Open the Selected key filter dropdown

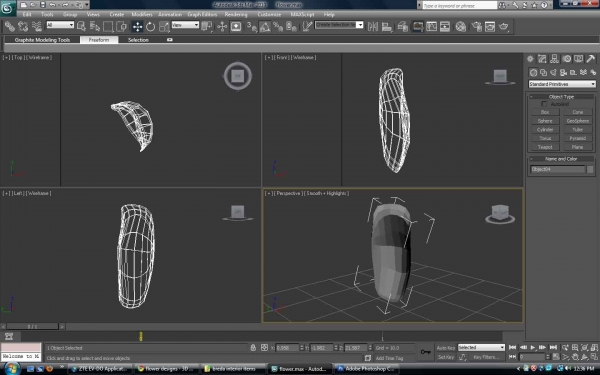click(x=481, y=347)
